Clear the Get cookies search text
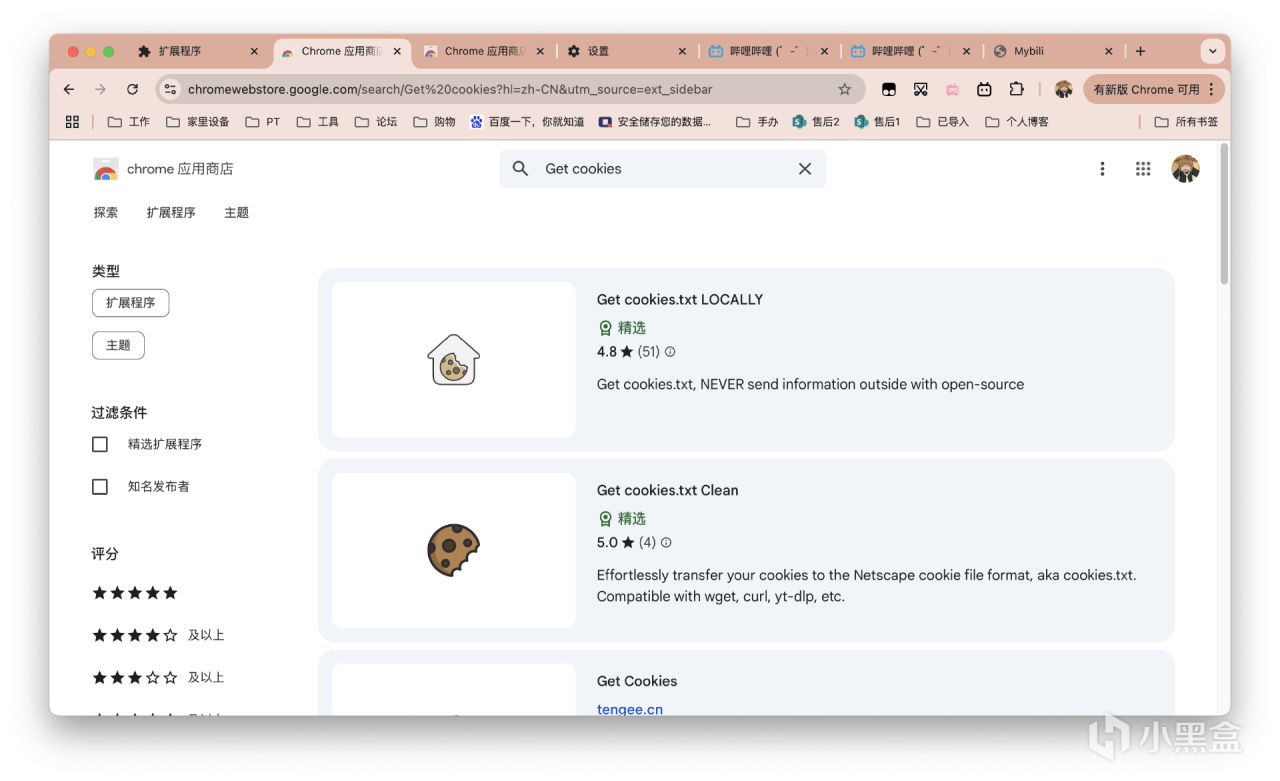1280x781 pixels. point(805,169)
